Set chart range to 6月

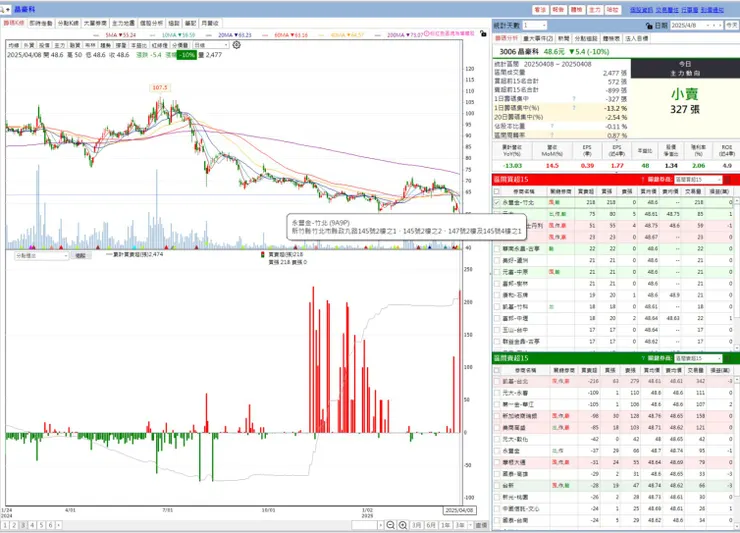click(431, 525)
